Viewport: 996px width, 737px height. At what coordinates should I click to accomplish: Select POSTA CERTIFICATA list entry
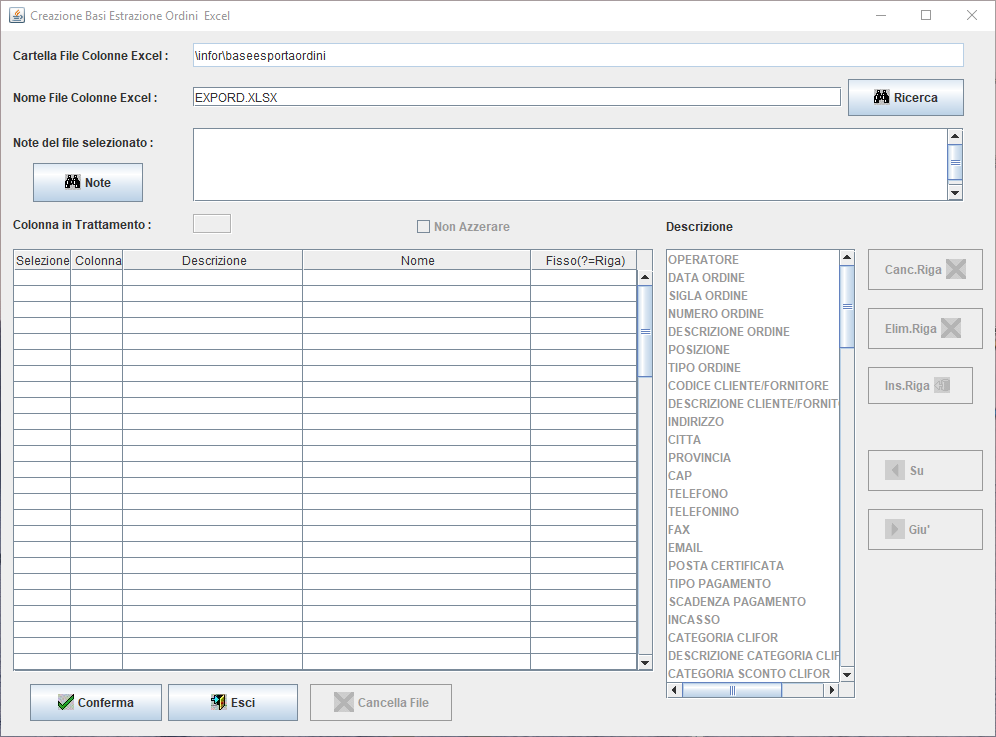[x=753, y=565]
